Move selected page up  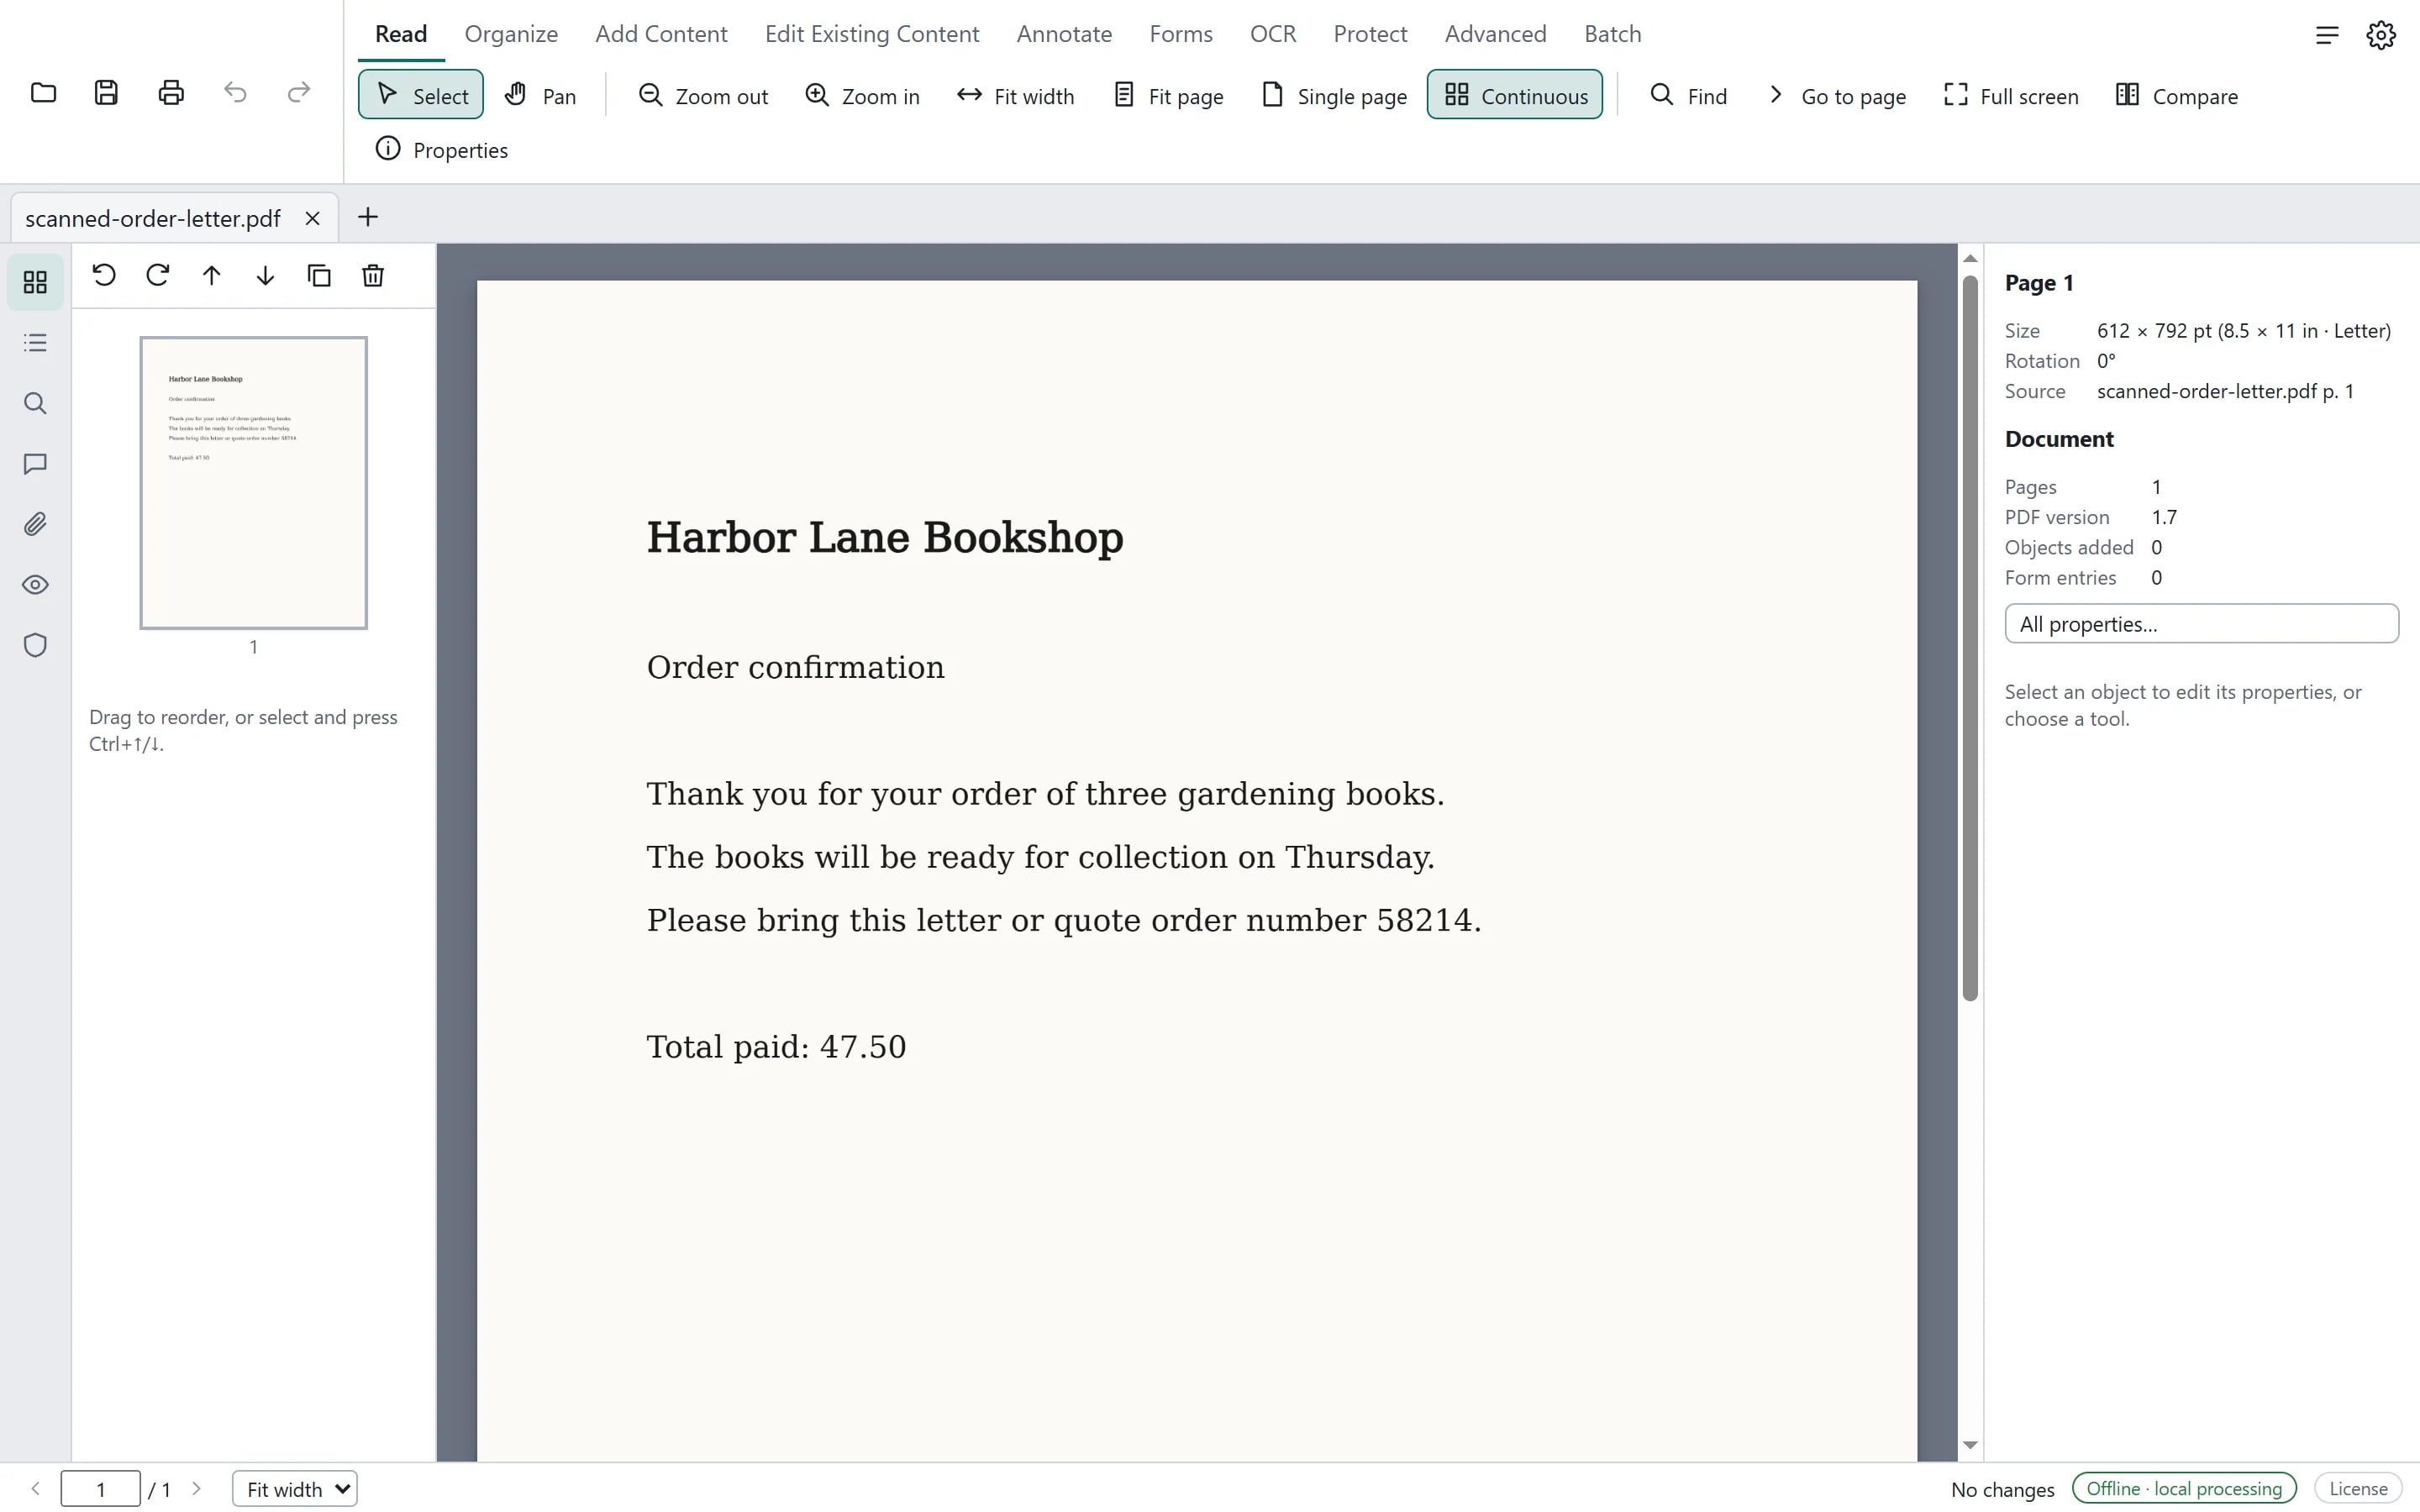[211, 275]
